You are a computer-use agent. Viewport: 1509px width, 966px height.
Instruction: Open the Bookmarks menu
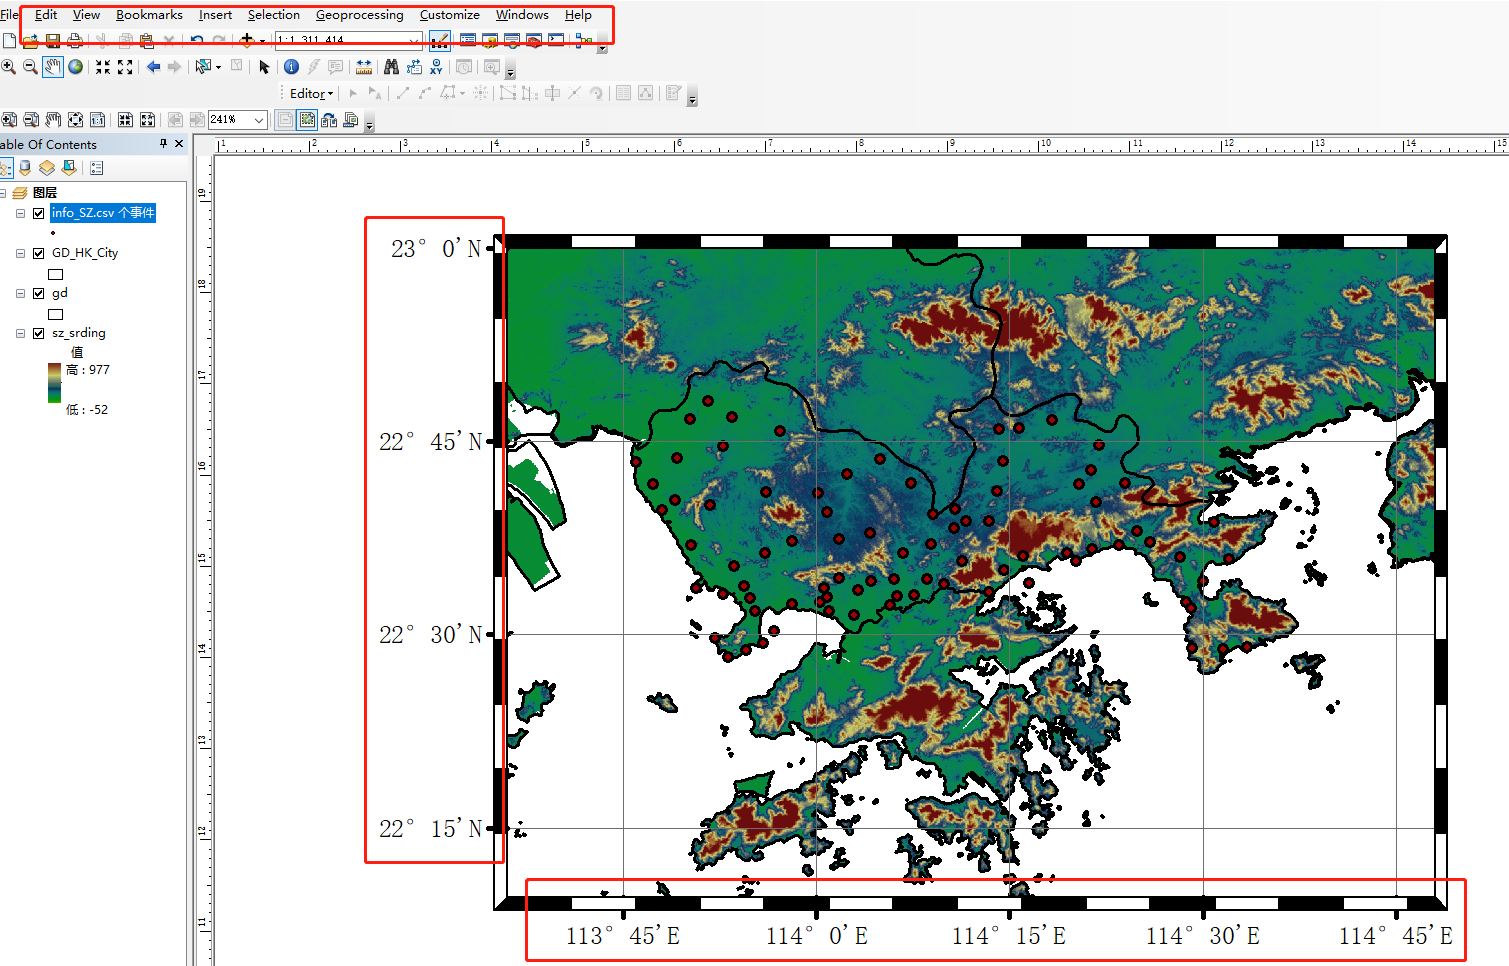click(x=149, y=15)
